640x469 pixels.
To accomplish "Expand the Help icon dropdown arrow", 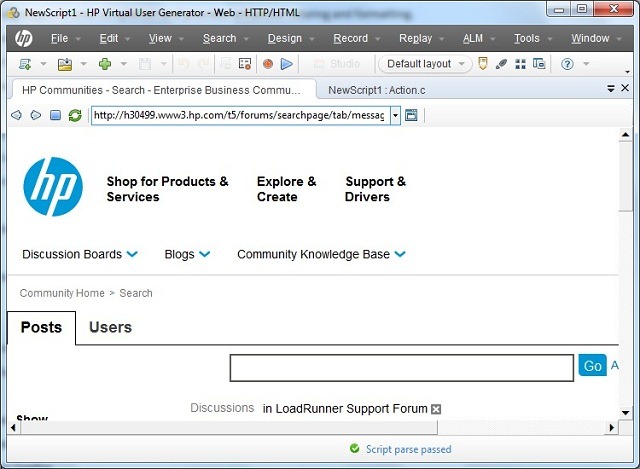I will pos(586,64).
